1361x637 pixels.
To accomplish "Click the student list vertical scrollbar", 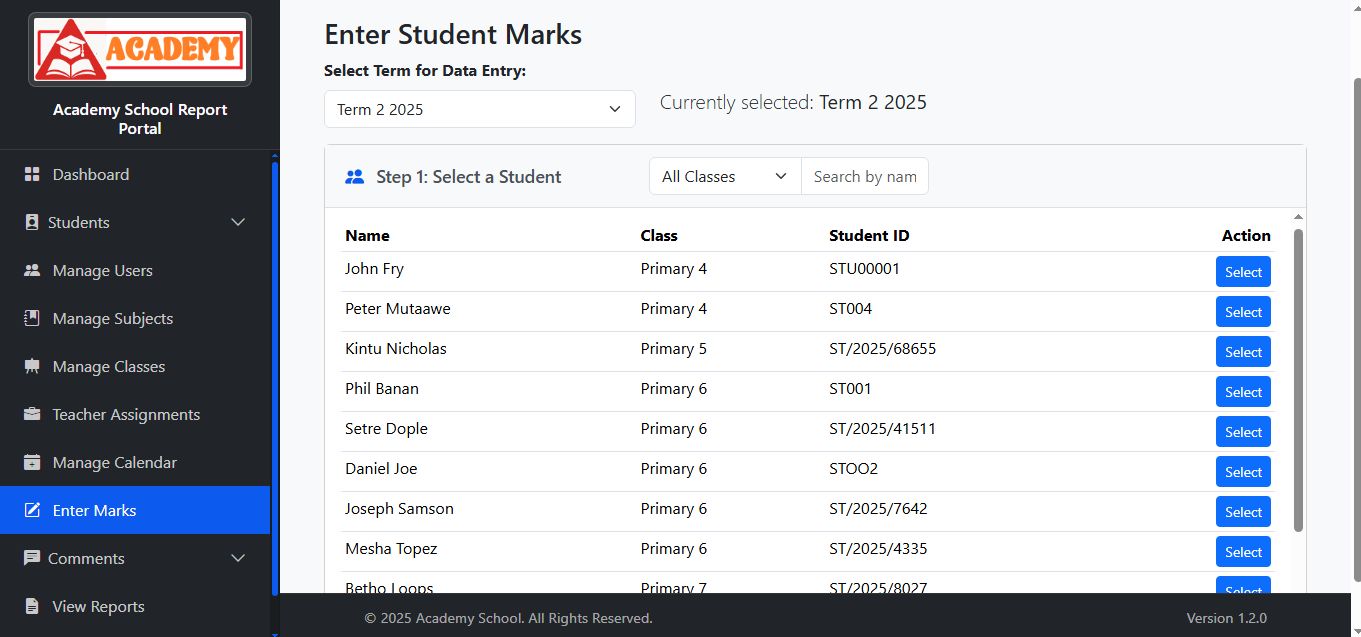I will click(x=1298, y=380).
